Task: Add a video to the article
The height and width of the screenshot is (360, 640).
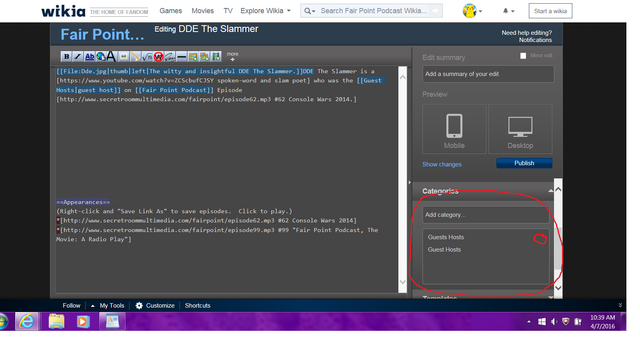Action: click(216, 57)
